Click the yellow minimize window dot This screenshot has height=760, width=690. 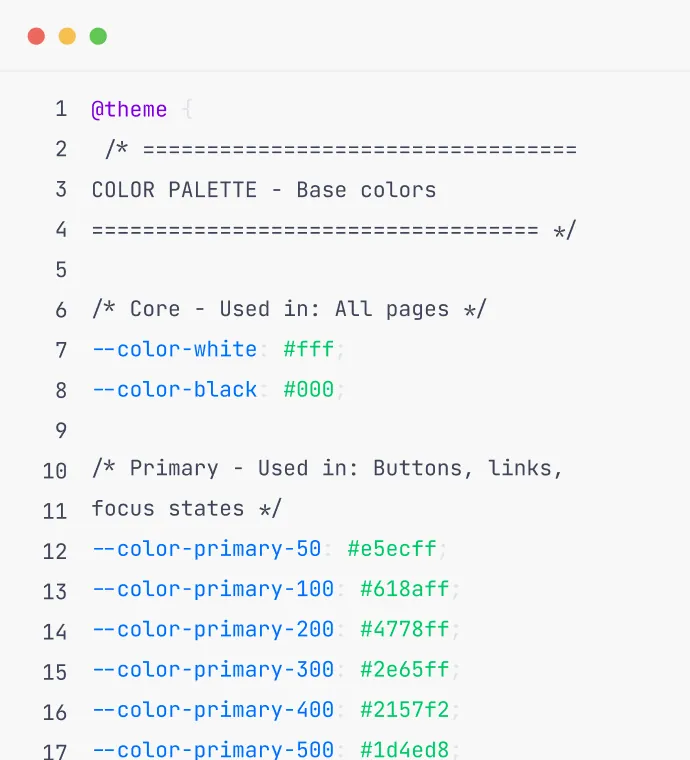pyautogui.click(x=67, y=36)
